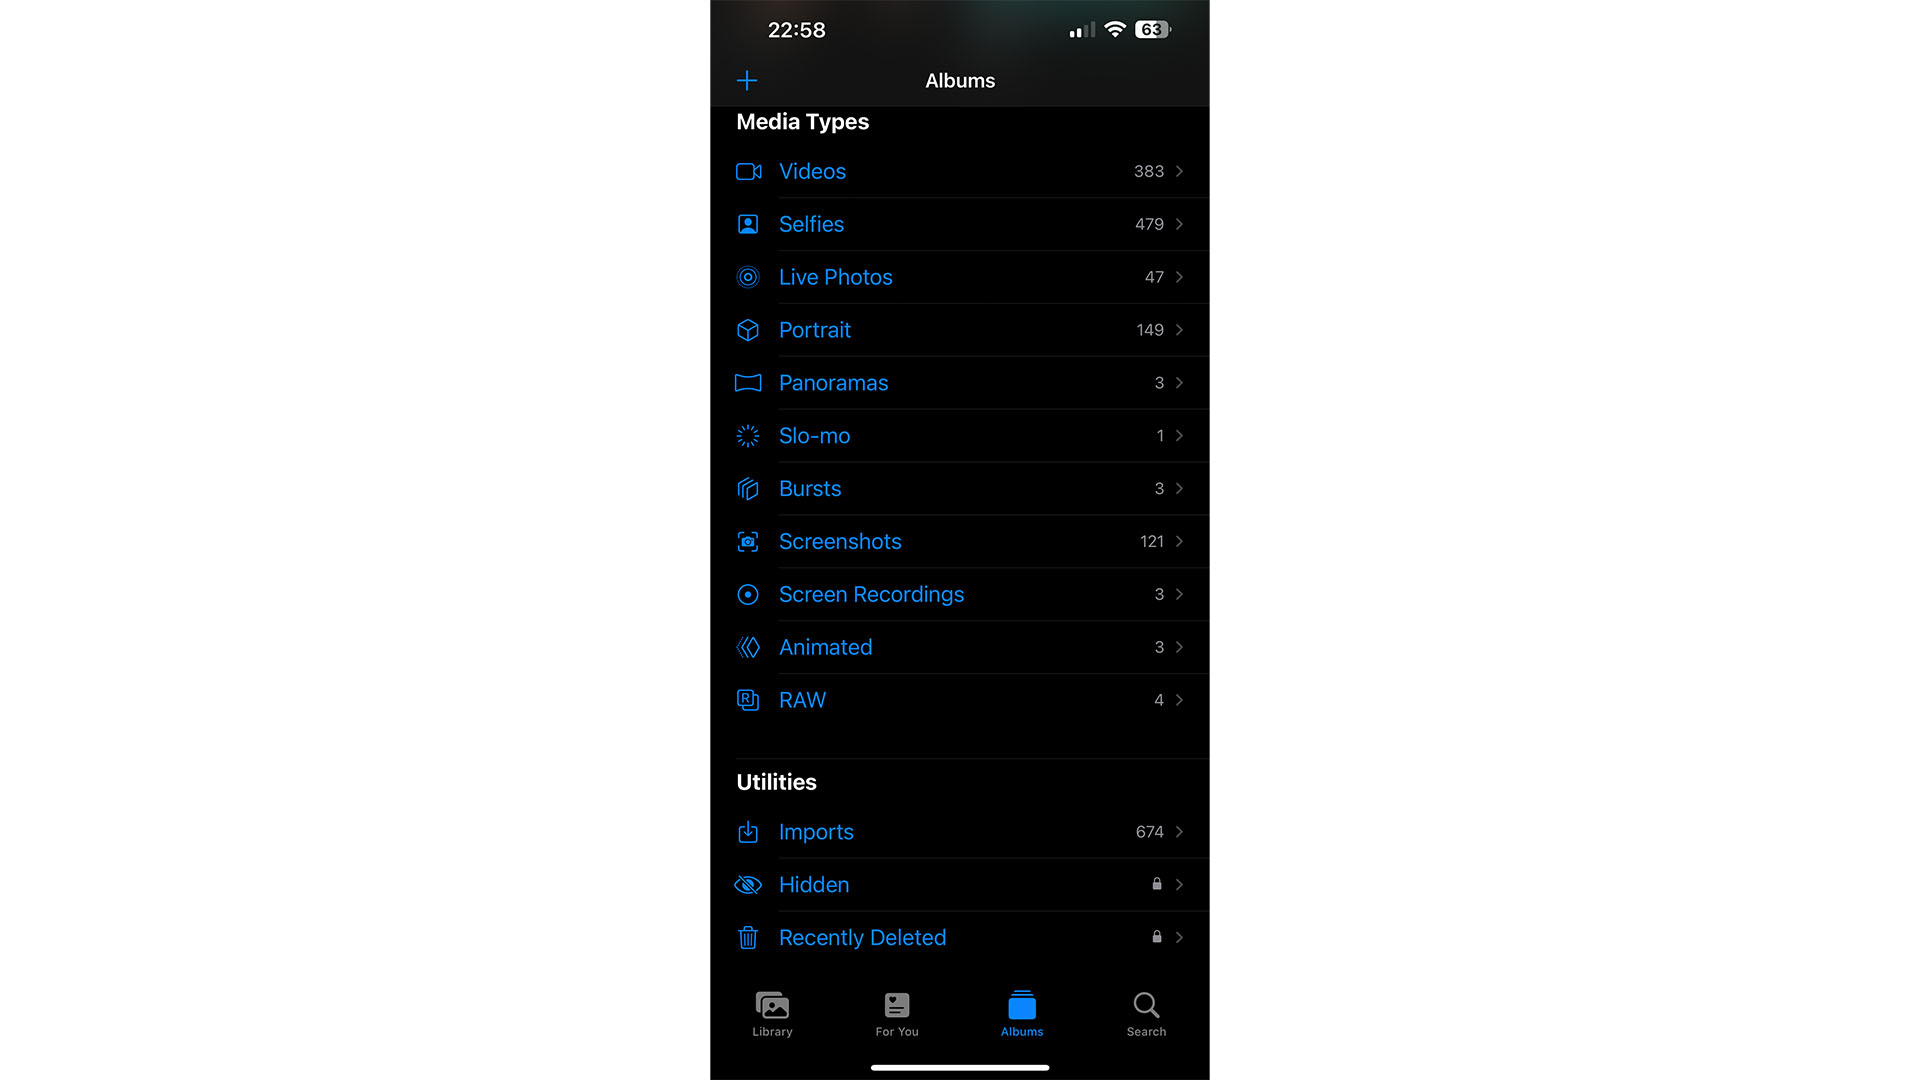Scroll down to view more albums
This screenshot has width=1920, height=1080.
pos(960,527)
